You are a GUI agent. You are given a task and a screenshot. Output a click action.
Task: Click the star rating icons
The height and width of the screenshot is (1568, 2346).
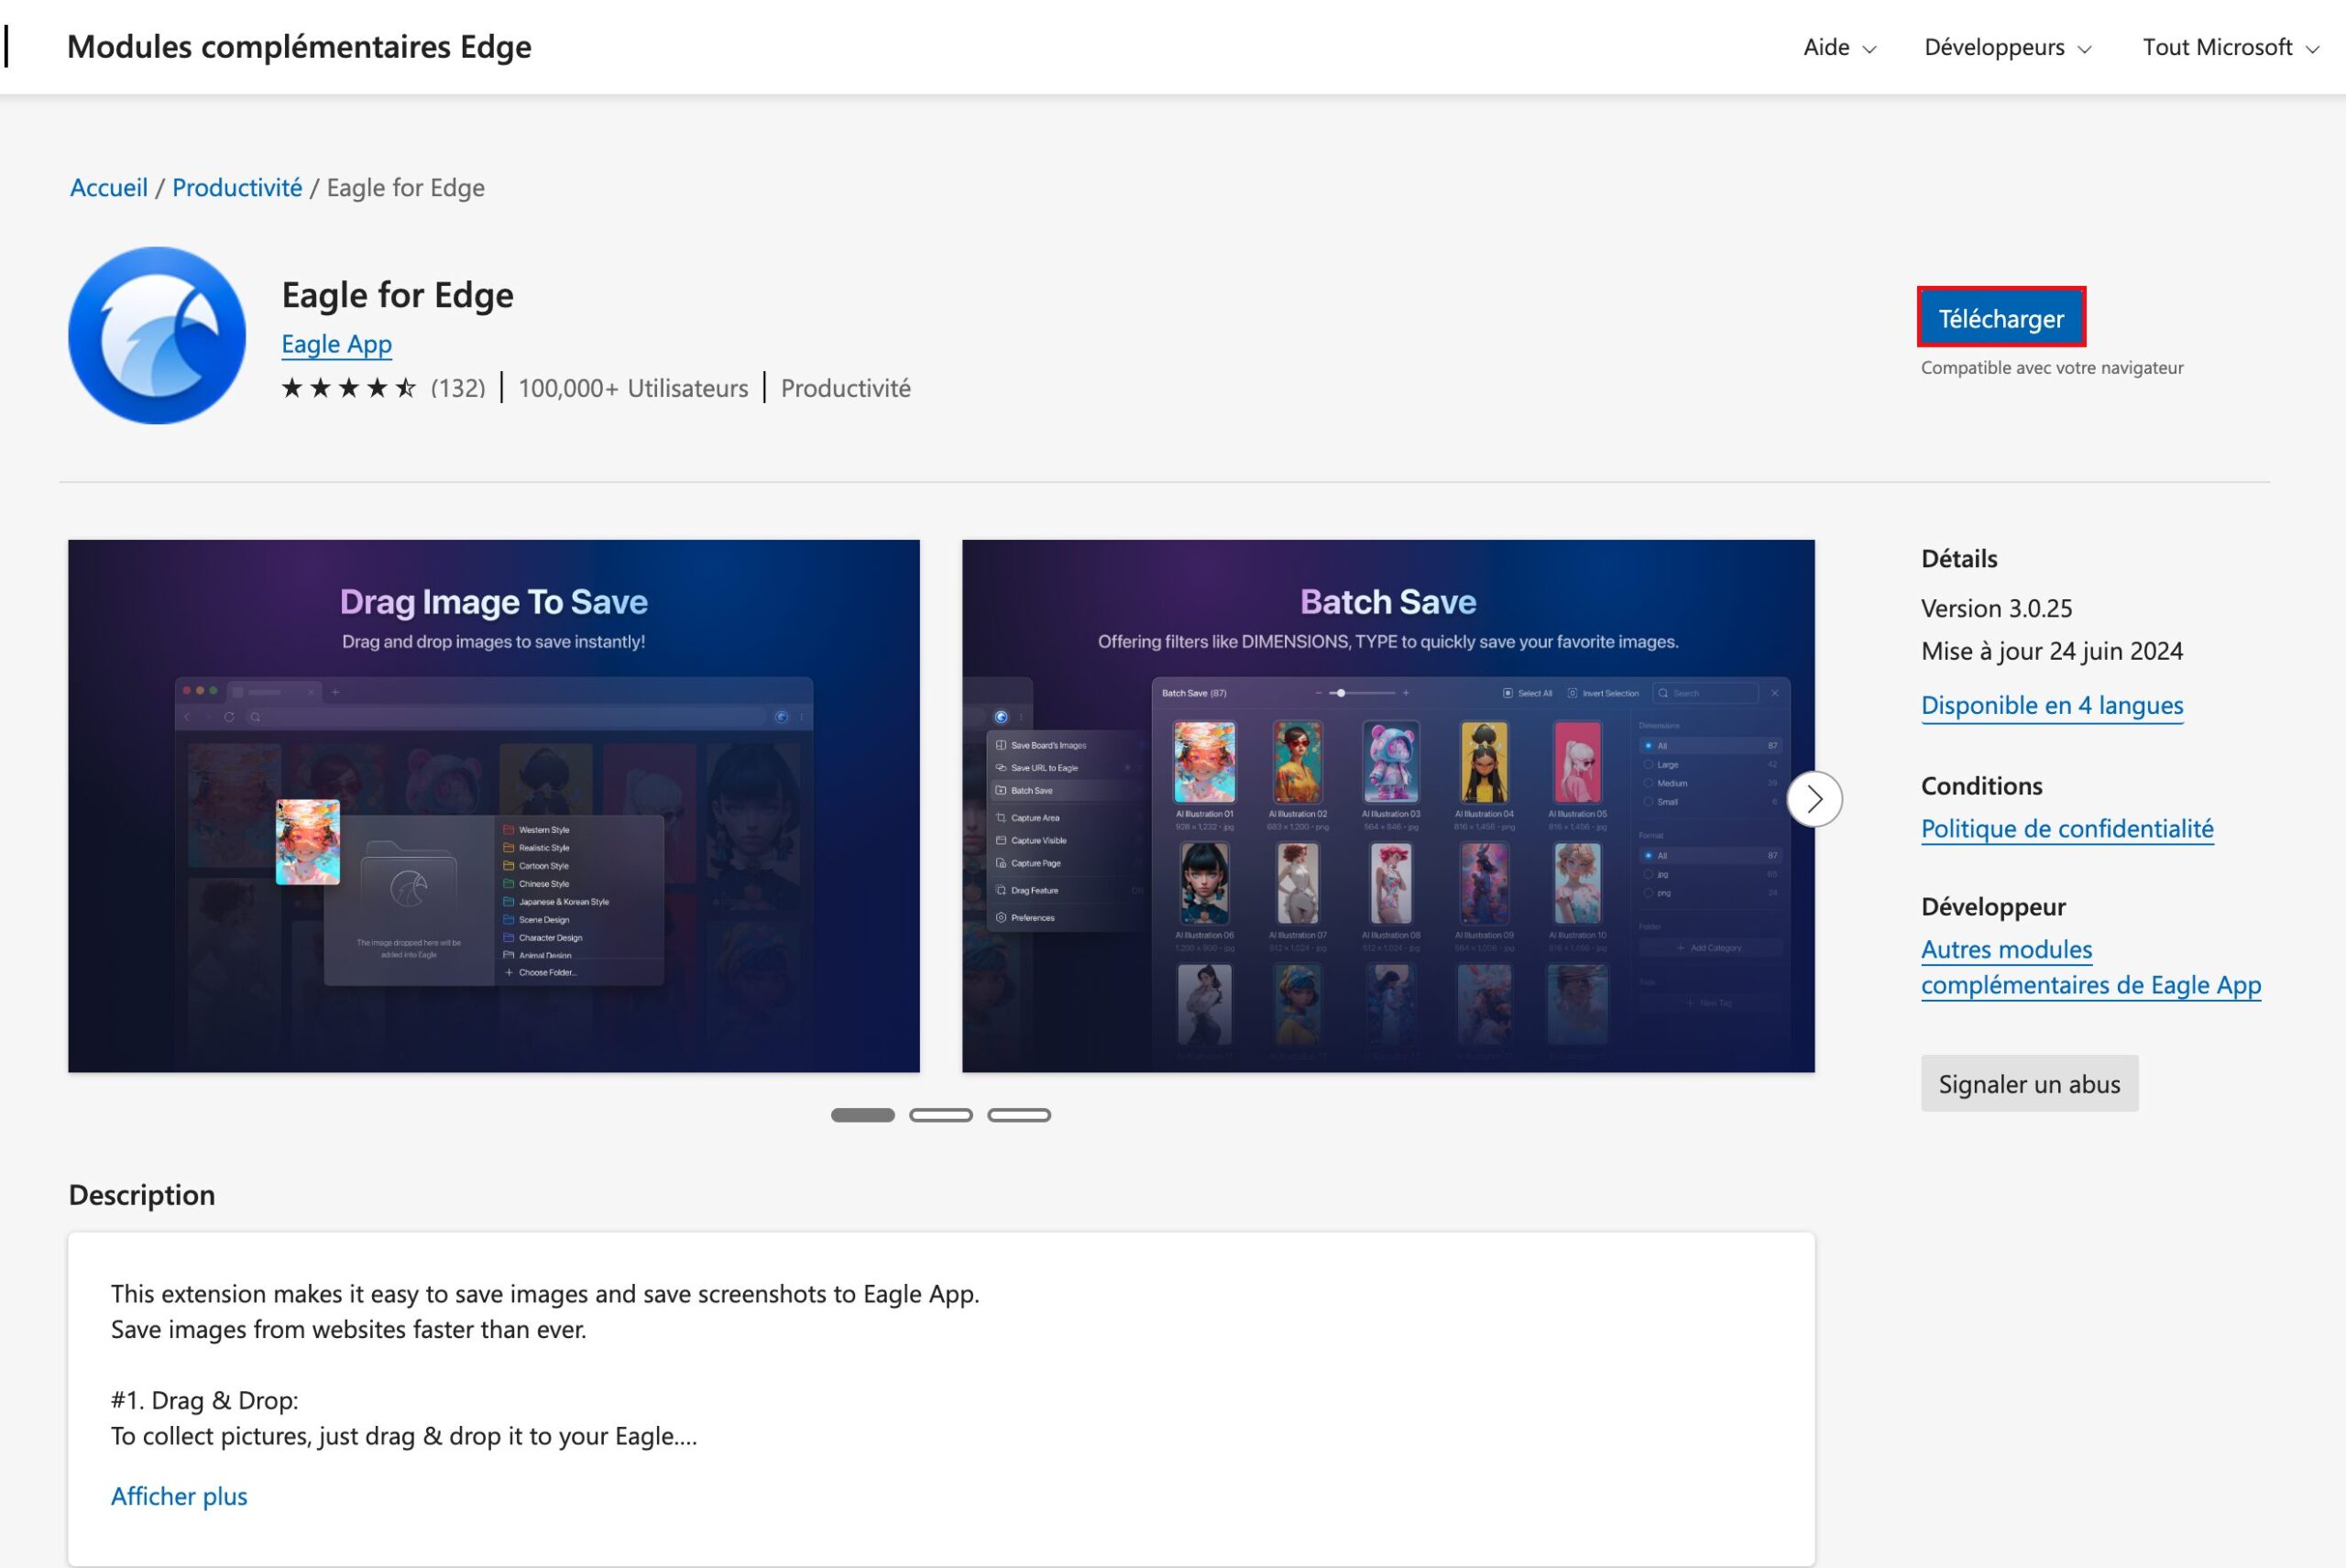(x=349, y=388)
